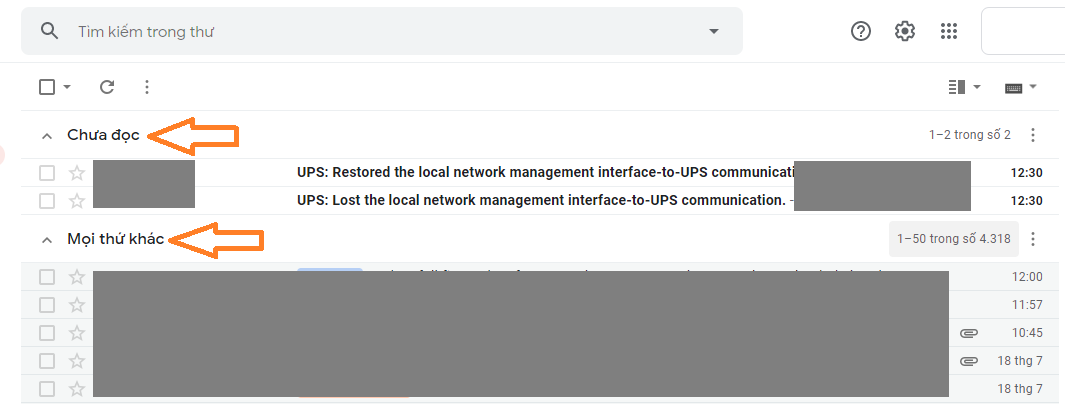This screenshot has height=404, width=1065.
Task: Check the 12:00 email's checkbox
Action: [47, 277]
